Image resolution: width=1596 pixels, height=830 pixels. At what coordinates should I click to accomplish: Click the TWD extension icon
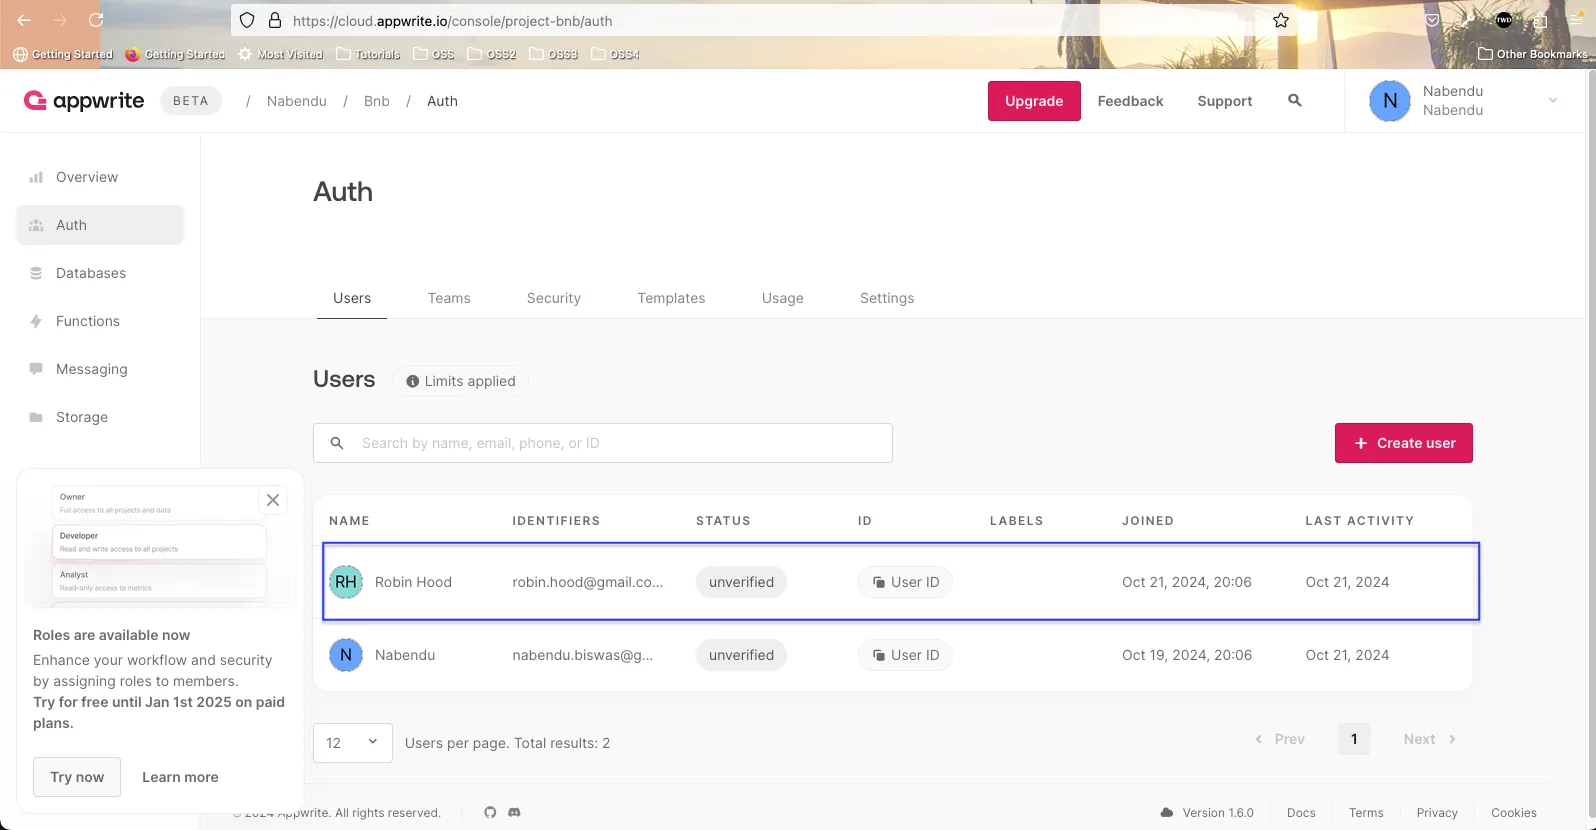click(1504, 20)
